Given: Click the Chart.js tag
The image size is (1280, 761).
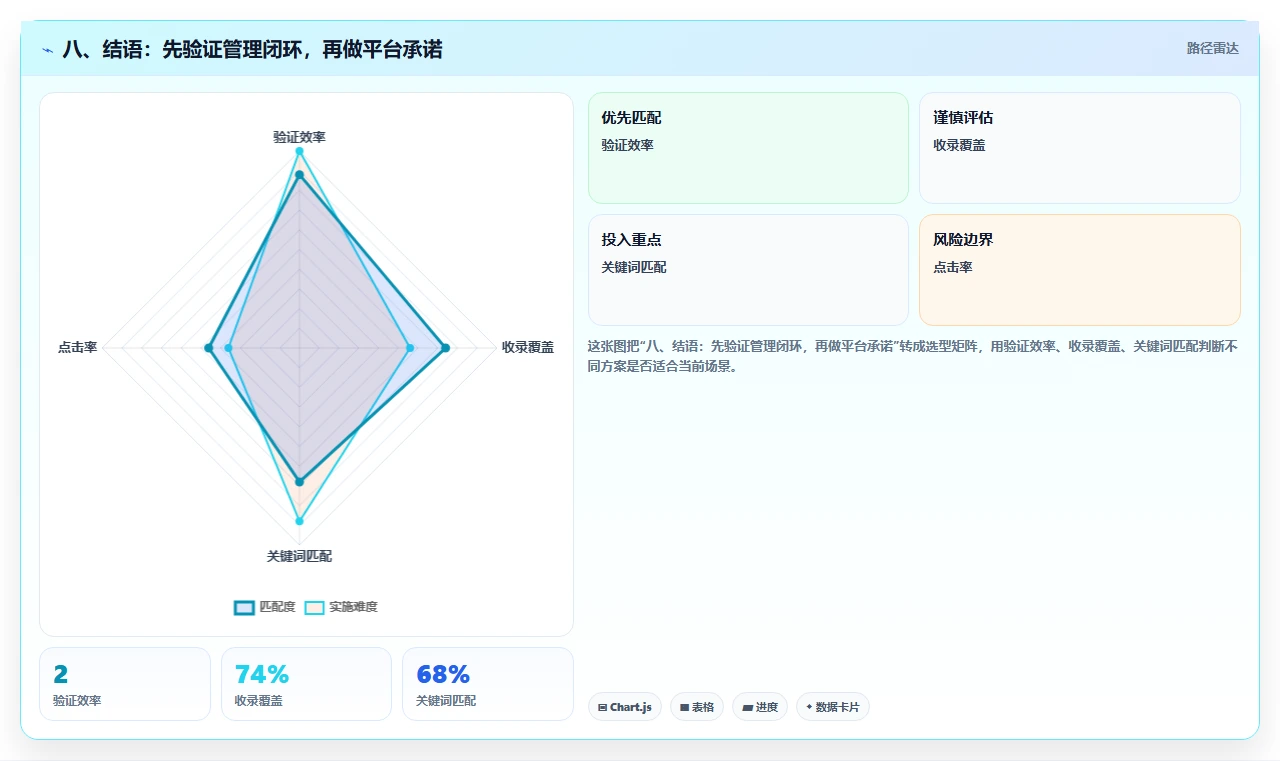Looking at the screenshot, I should 624,707.
